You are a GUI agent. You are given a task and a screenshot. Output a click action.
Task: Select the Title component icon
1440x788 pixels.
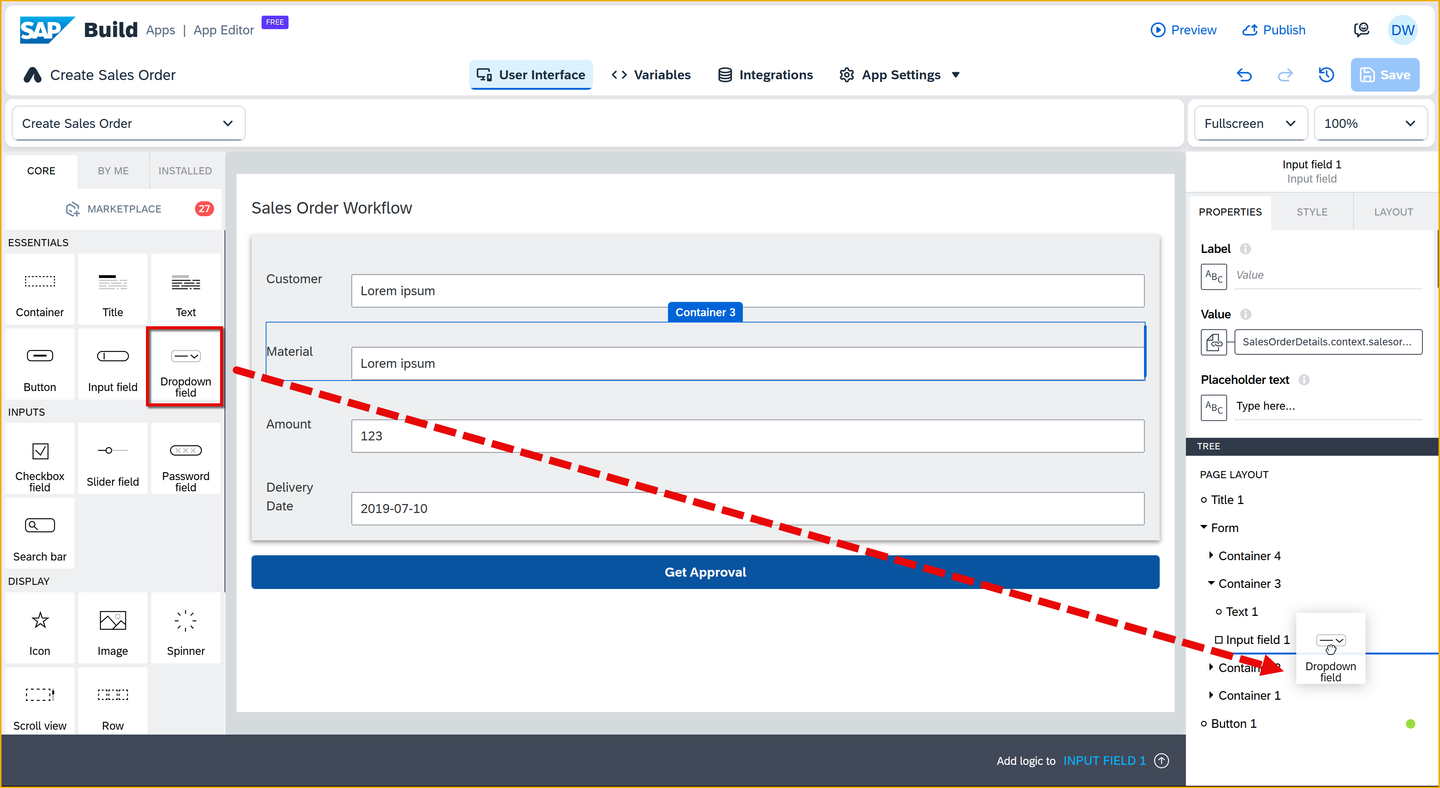tap(113, 289)
